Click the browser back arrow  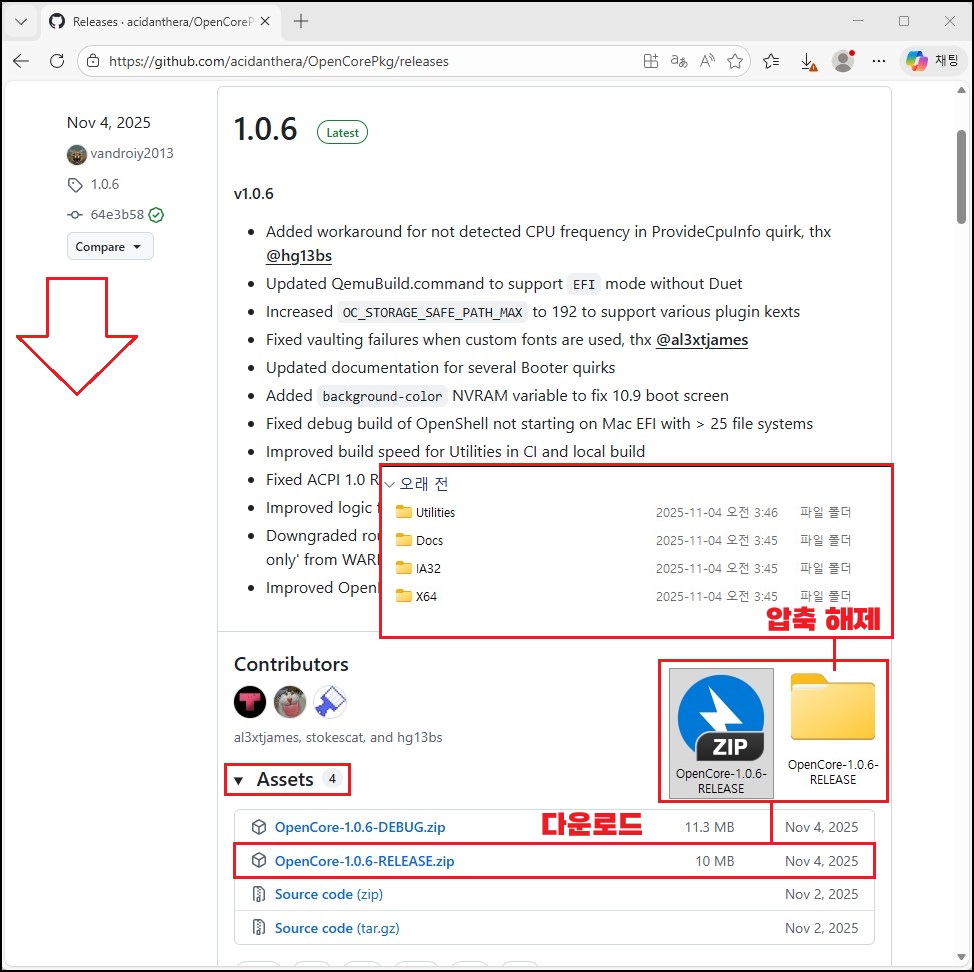point(21,61)
